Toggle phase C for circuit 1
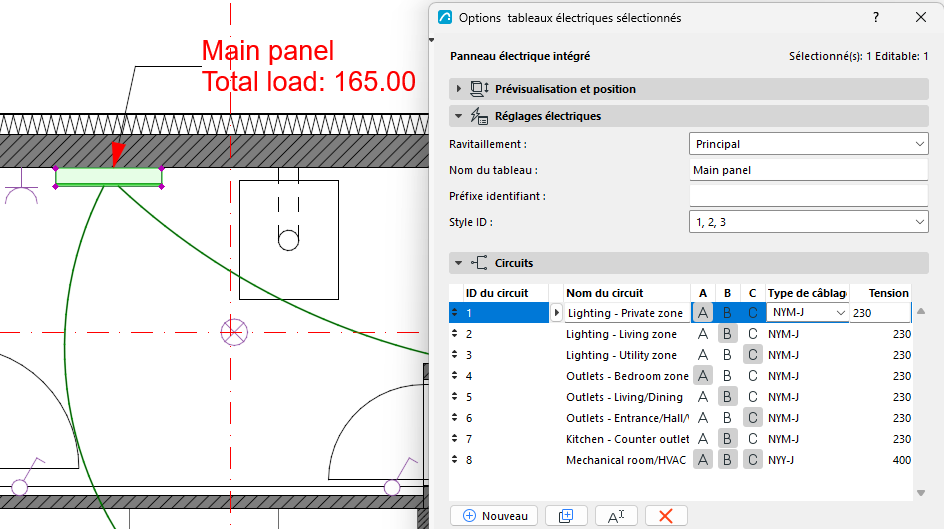Viewport: 944px width, 529px height. point(753,313)
